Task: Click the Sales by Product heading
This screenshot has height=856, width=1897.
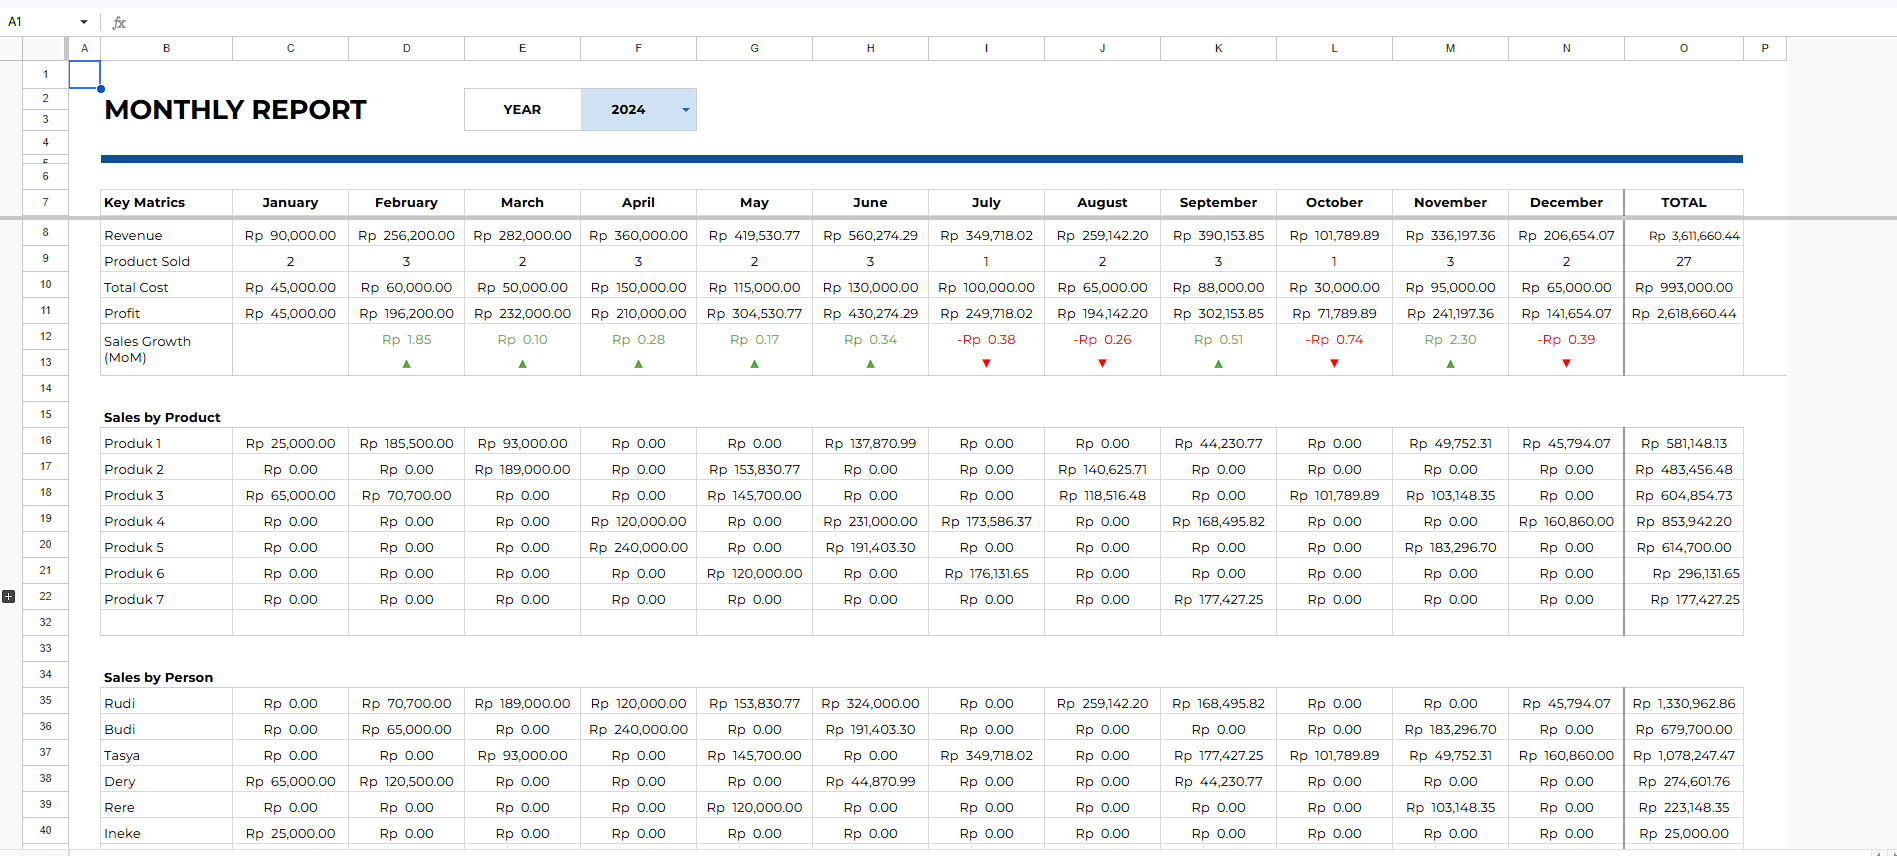Action: pyautogui.click(x=162, y=418)
